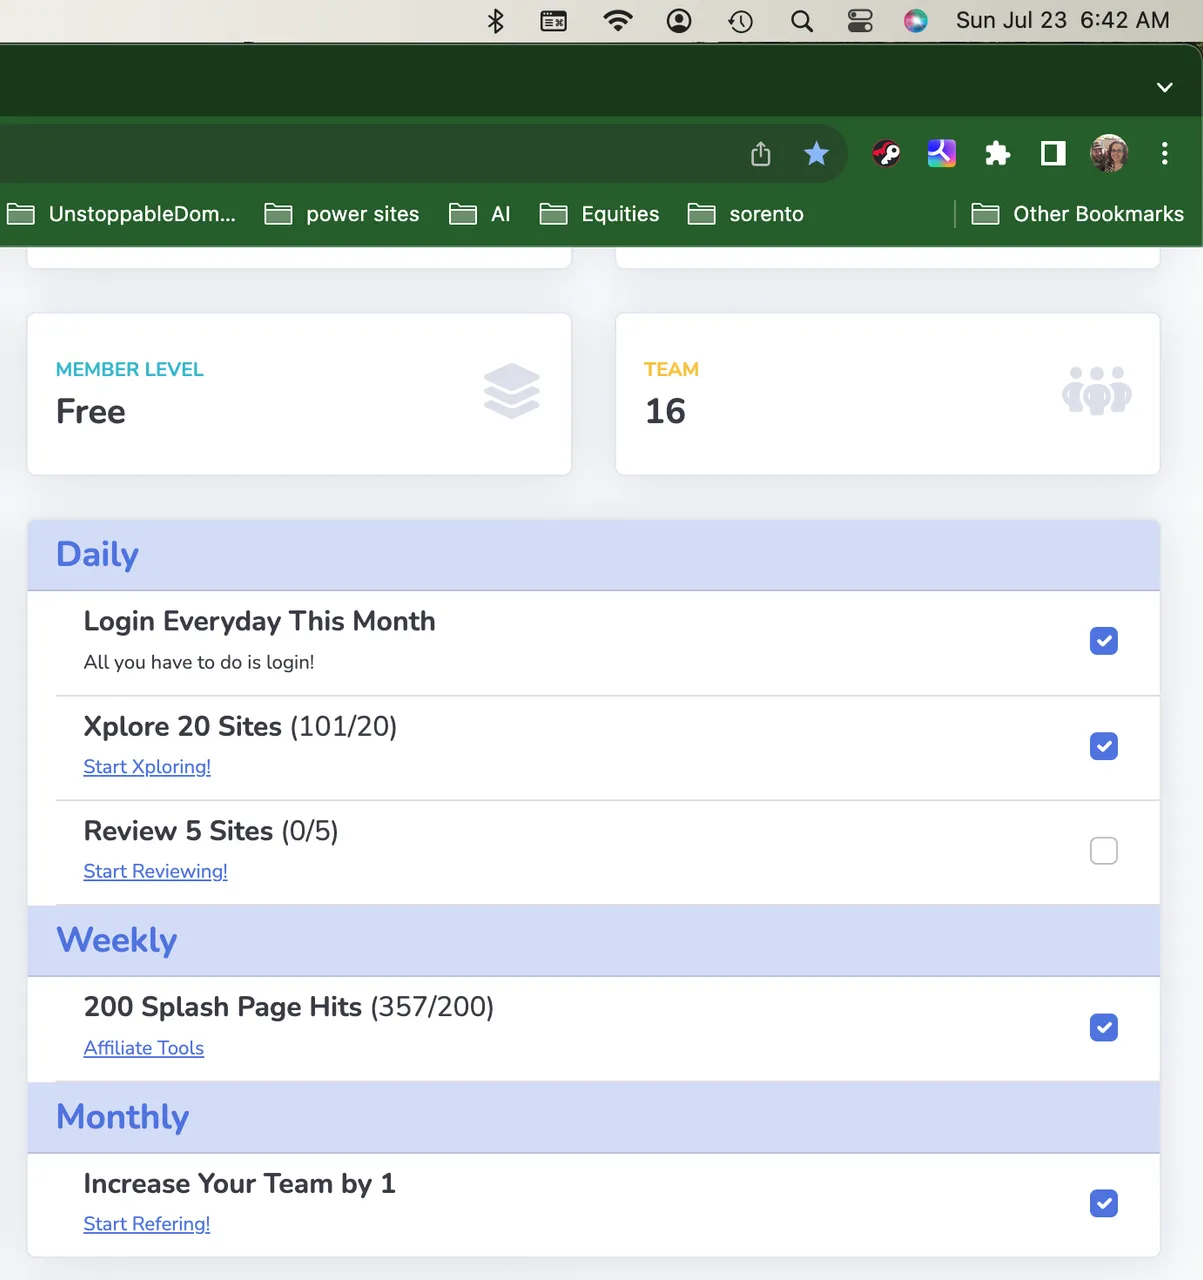Open the Chrome three-dot menu
This screenshot has width=1203, height=1280.
pyautogui.click(x=1164, y=153)
